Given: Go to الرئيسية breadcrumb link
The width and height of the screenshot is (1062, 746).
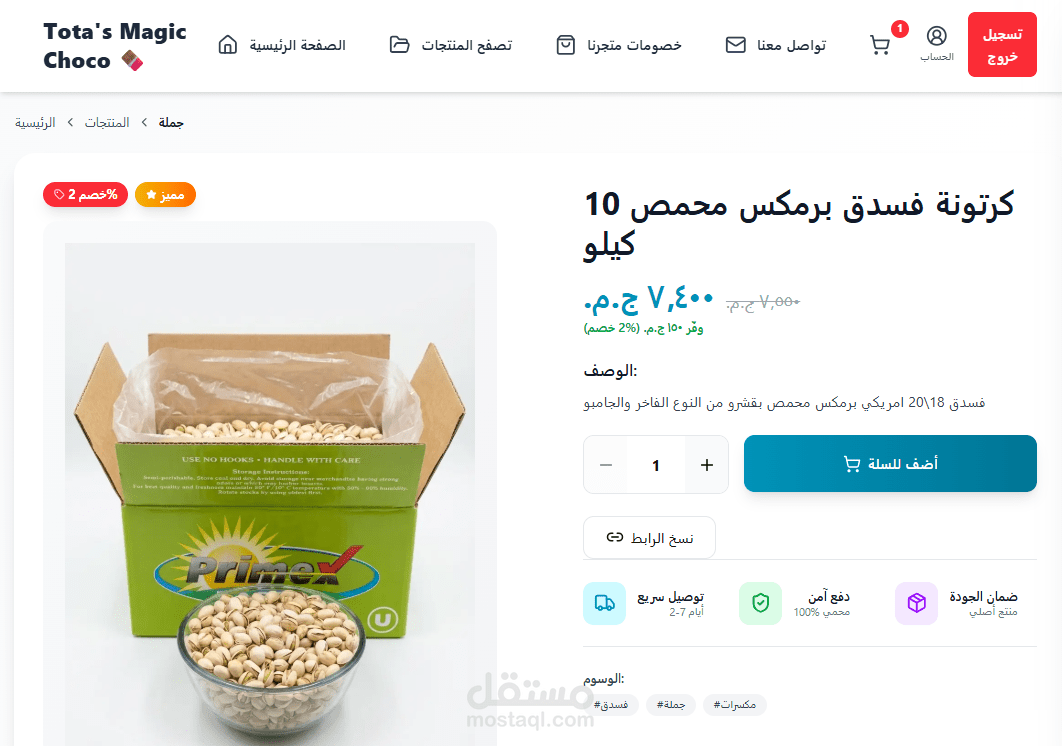Looking at the screenshot, I should [x=35, y=123].
